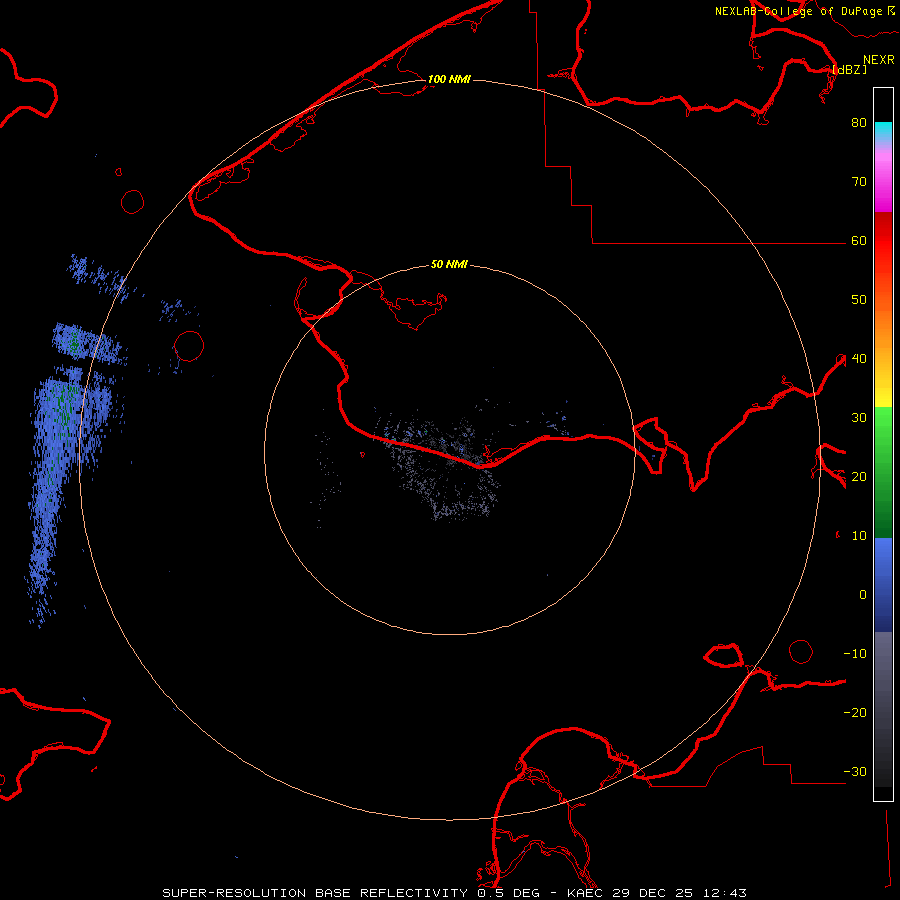The image size is (900, 900).
Task: Click the 40 value on the color scale
Action: [x=859, y=358]
